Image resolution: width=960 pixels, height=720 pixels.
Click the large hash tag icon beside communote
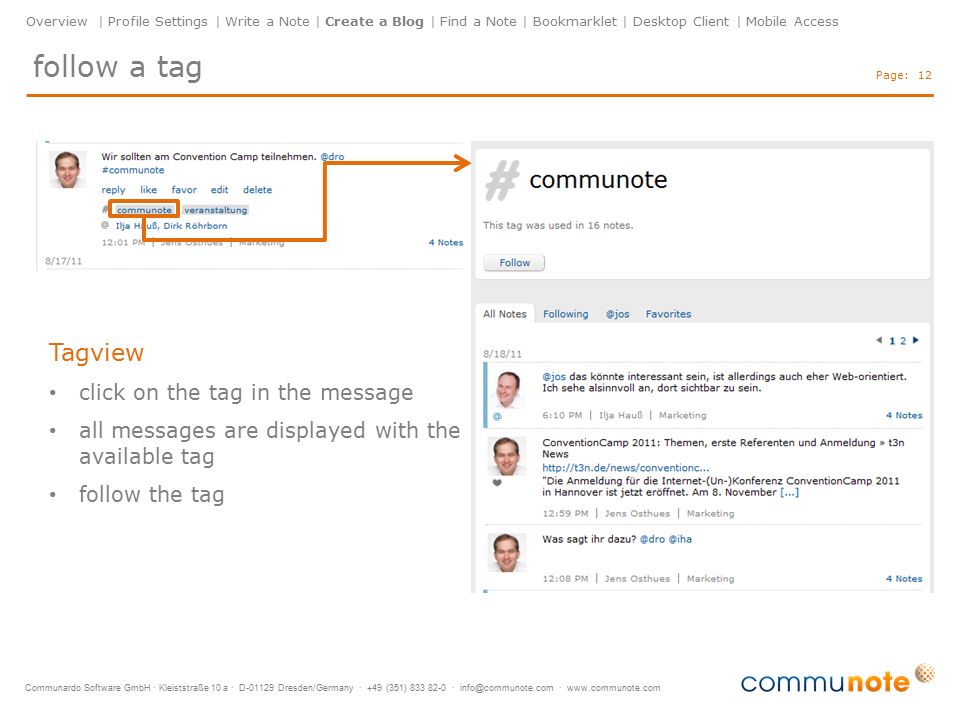503,181
